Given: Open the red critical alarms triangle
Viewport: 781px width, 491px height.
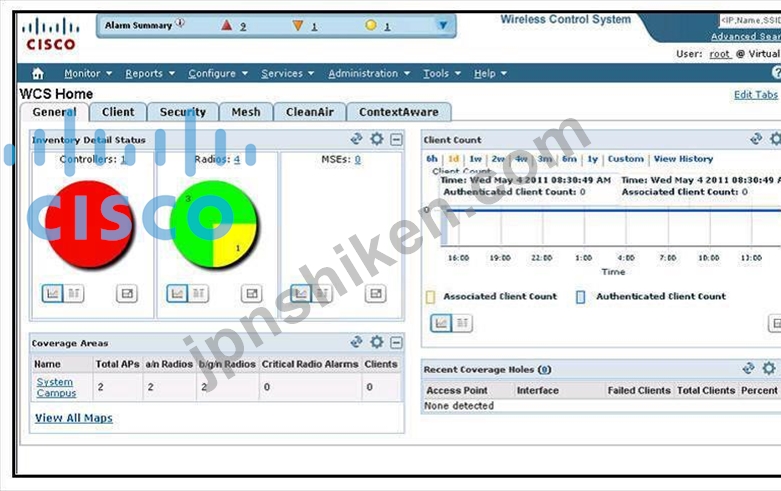Looking at the screenshot, I should pyautogui.click(x=227, y=25).
